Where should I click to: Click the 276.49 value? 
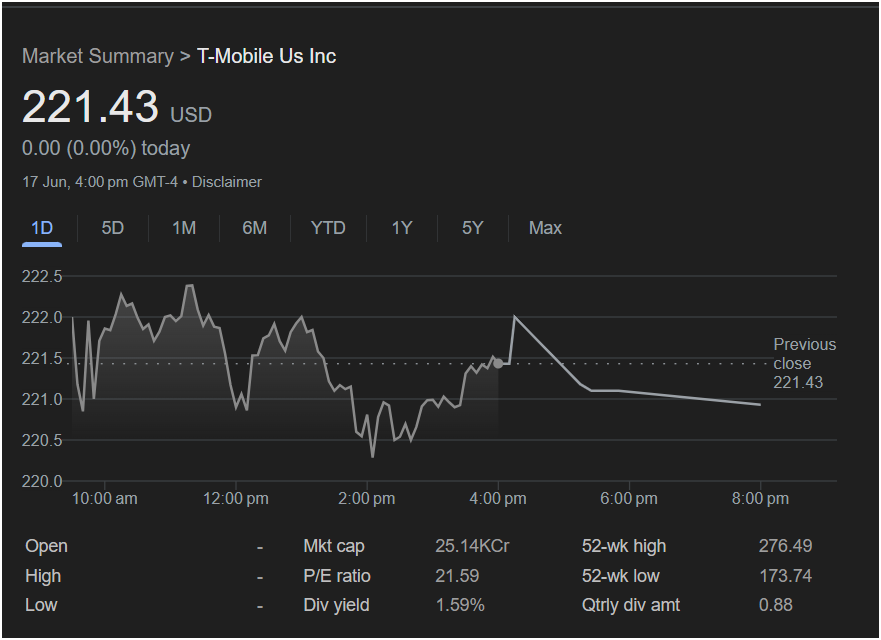pos(785,546)
